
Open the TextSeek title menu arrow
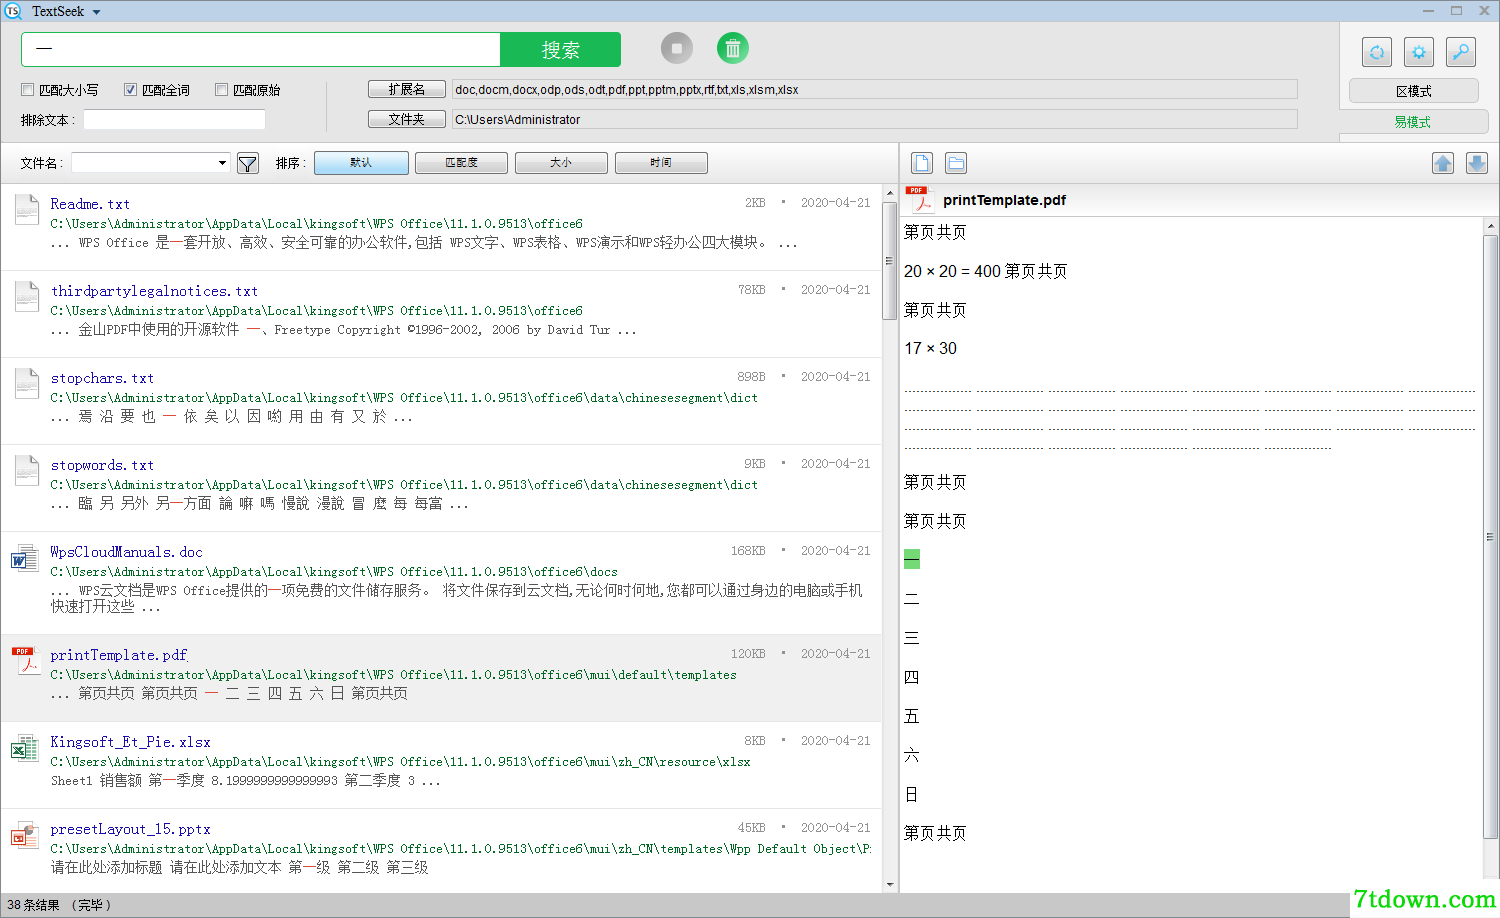pos(97,12)
